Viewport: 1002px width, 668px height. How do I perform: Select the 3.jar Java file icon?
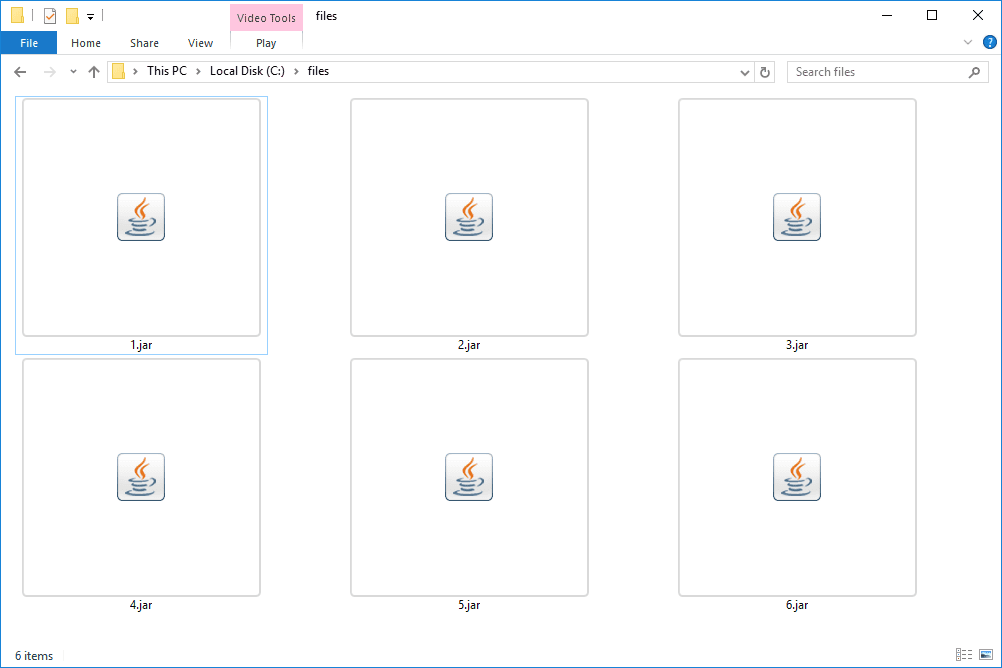click(797, 217)
